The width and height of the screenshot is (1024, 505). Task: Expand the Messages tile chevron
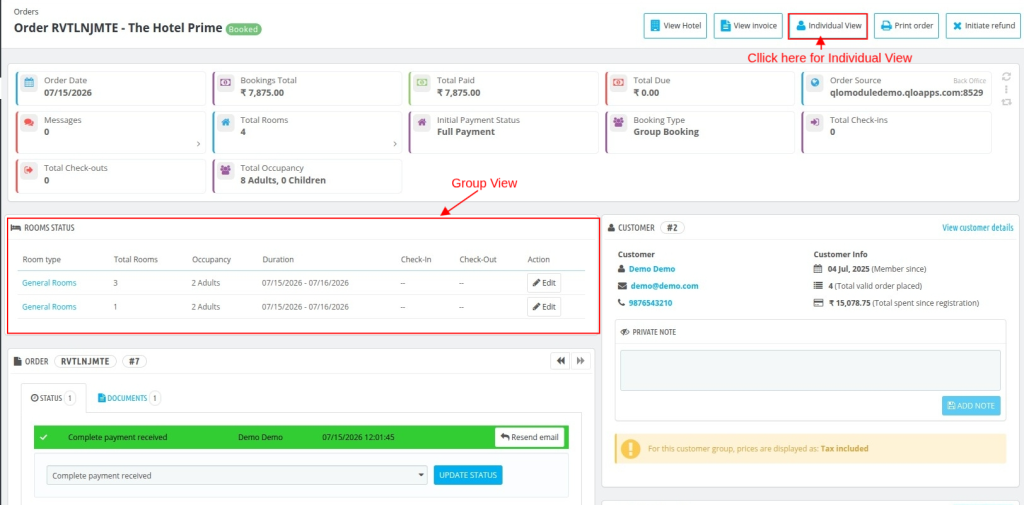click(199, 144)
